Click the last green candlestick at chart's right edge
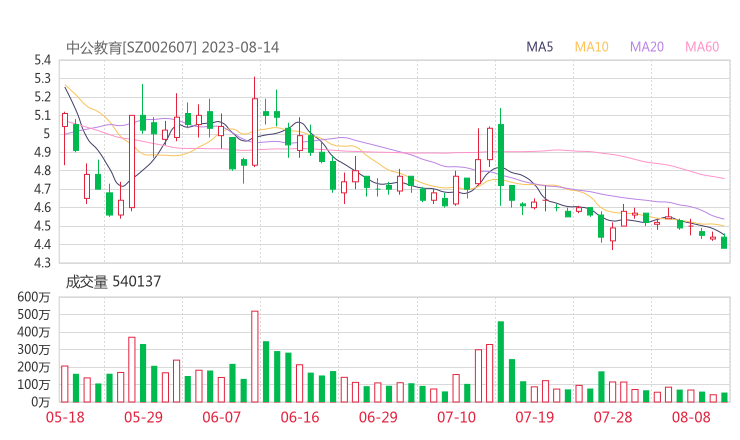The width and height of the screenshot is (740, 440). click(724, 243)
